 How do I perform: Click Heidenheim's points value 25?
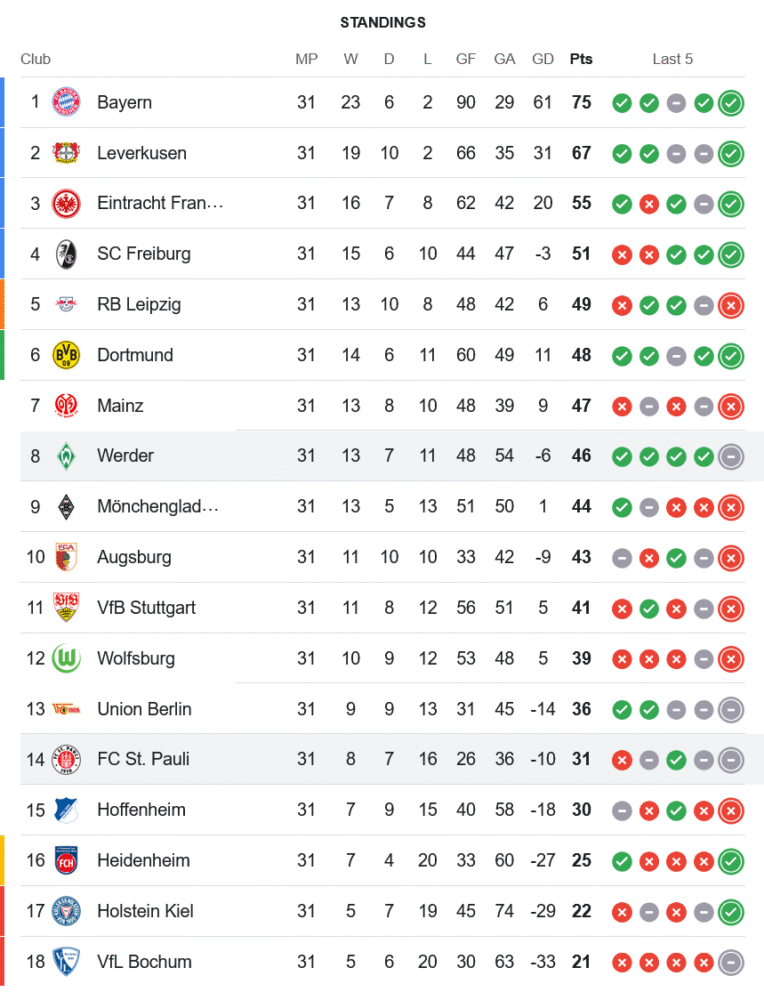(x=581, y=860)
